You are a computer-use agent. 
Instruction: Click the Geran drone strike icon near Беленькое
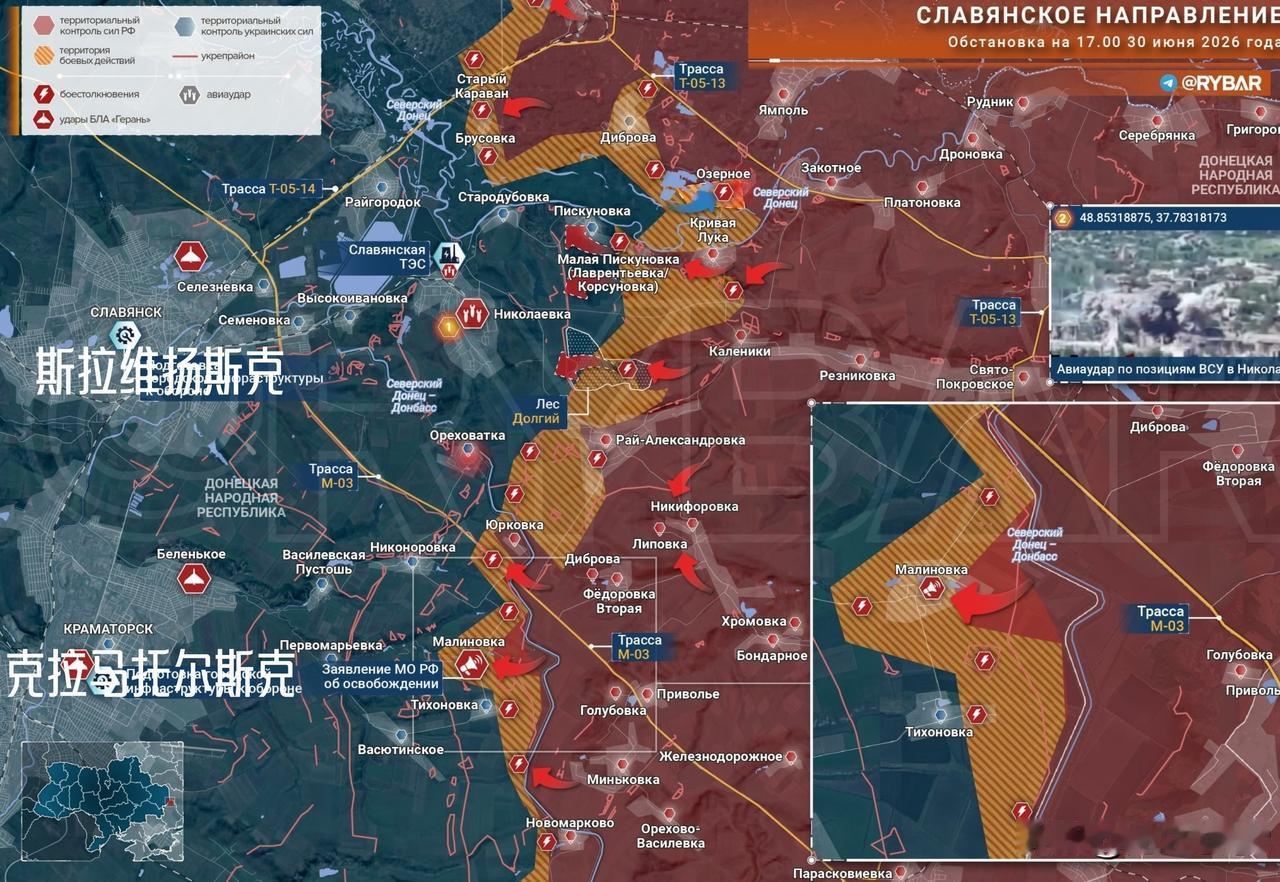[x=193, y=578]
